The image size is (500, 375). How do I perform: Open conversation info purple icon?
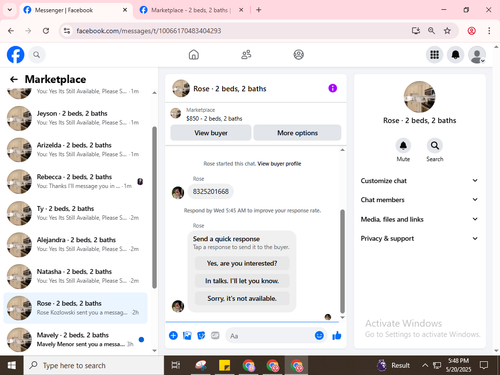tap(332, 88)
